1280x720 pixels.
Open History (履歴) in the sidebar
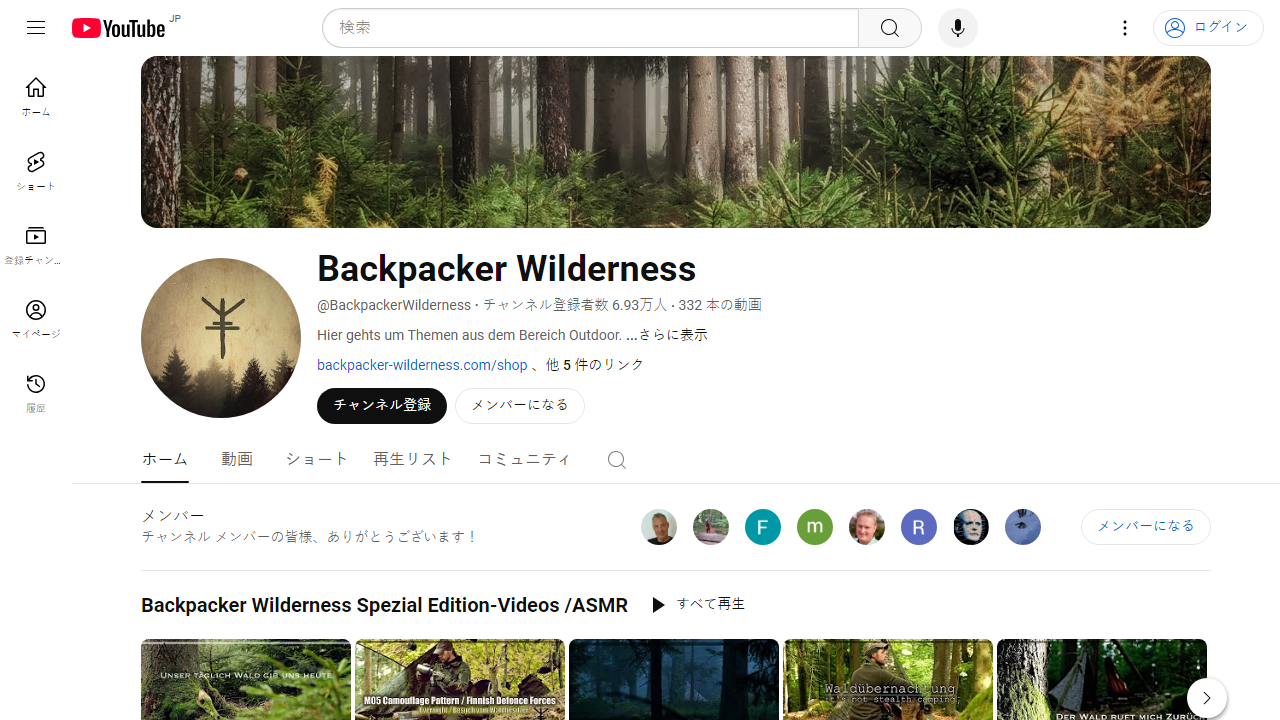coord(36,393)
